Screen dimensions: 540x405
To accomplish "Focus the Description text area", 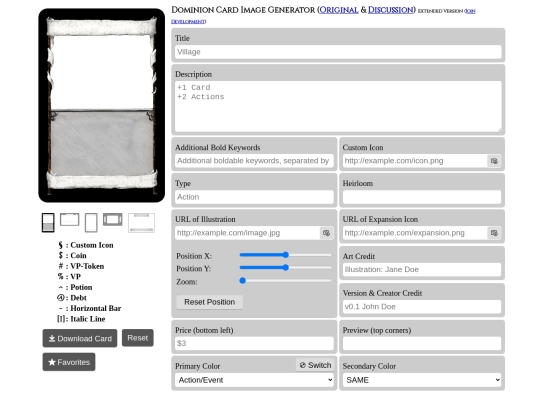I will [338, 106].
